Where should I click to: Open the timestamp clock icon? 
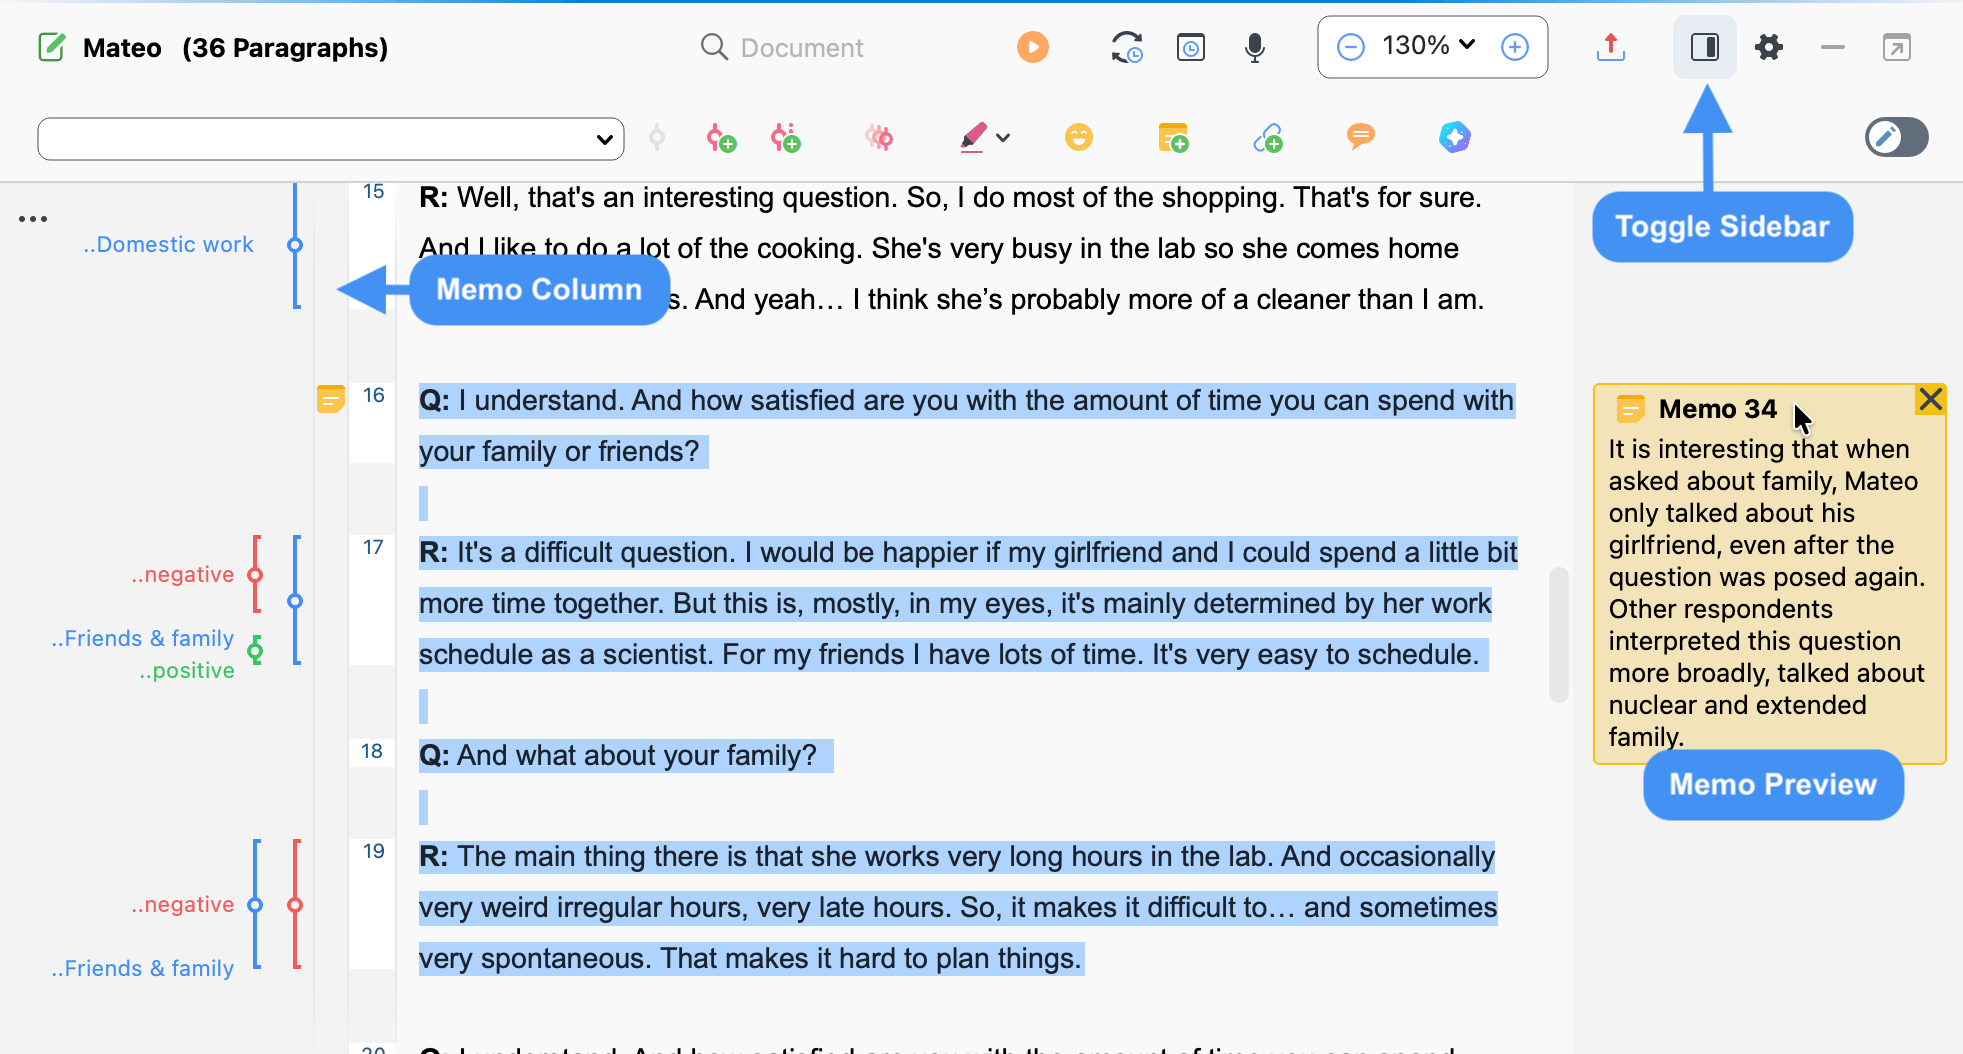coord(1189,46)
